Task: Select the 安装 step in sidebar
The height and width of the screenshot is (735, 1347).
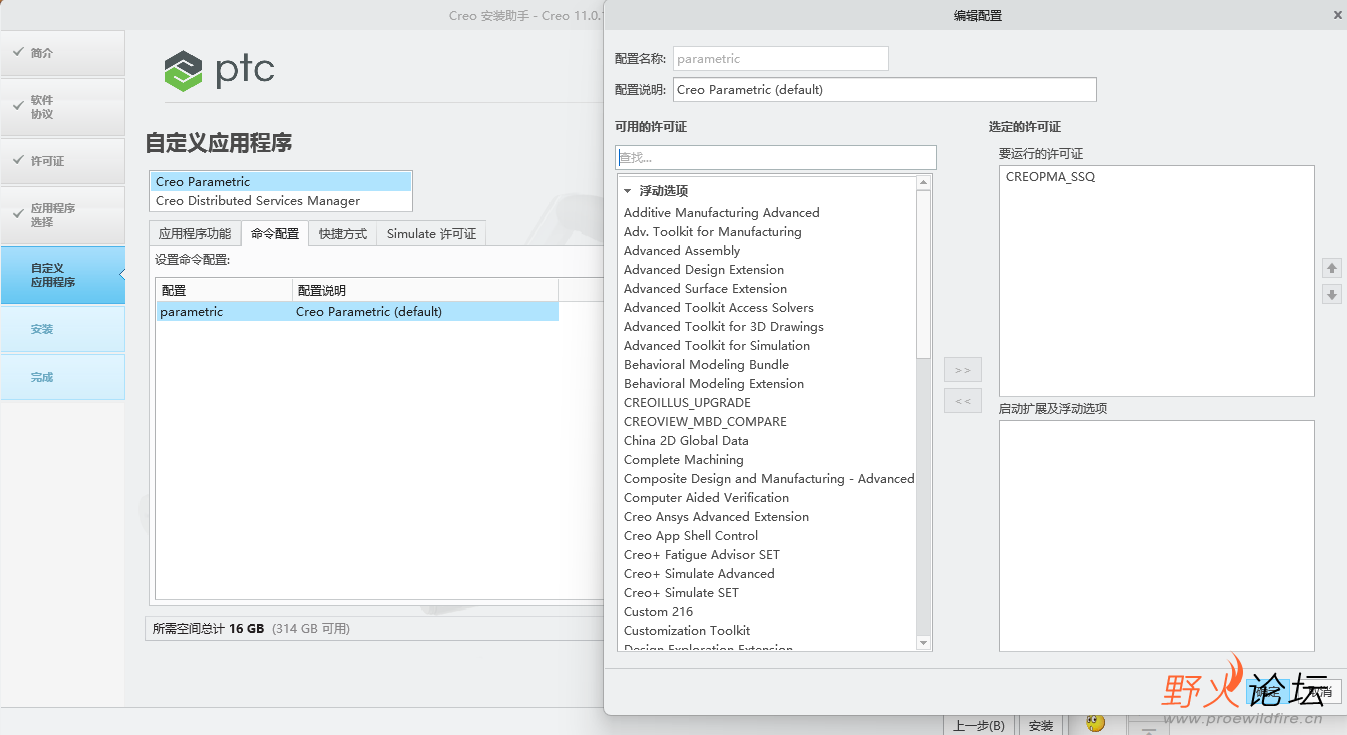Action: click(62, 329)
